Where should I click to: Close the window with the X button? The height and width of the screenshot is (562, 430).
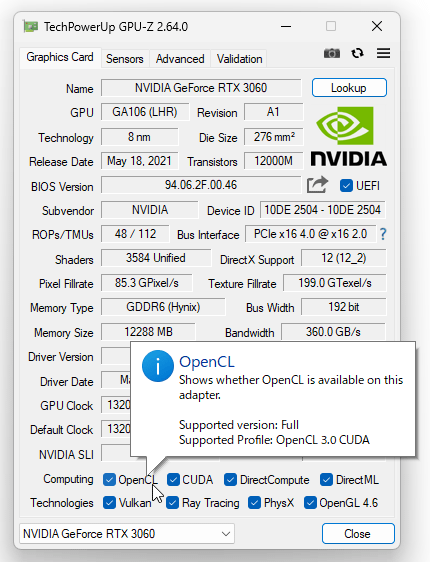pyautogui.click(x=377, y=26)
